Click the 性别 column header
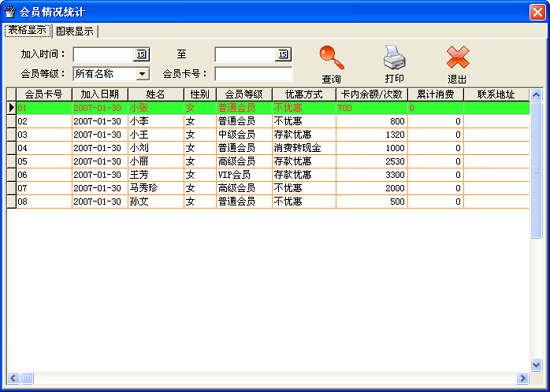The height and width of the screenshot is (392, 550). pyautogui.click(x=200, y=94)
